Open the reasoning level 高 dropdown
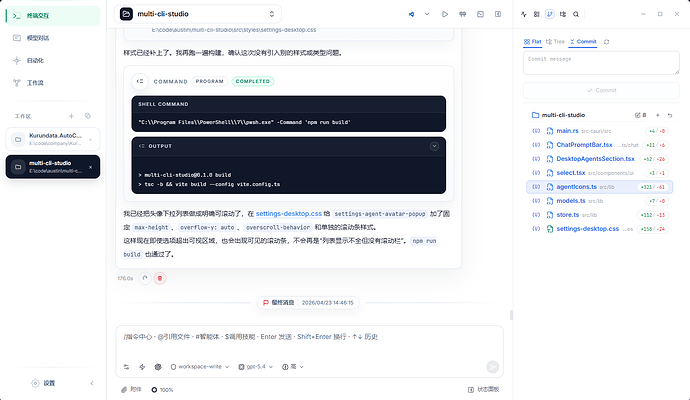This screenshot has width=690, height=400. [x=293, y=367]
